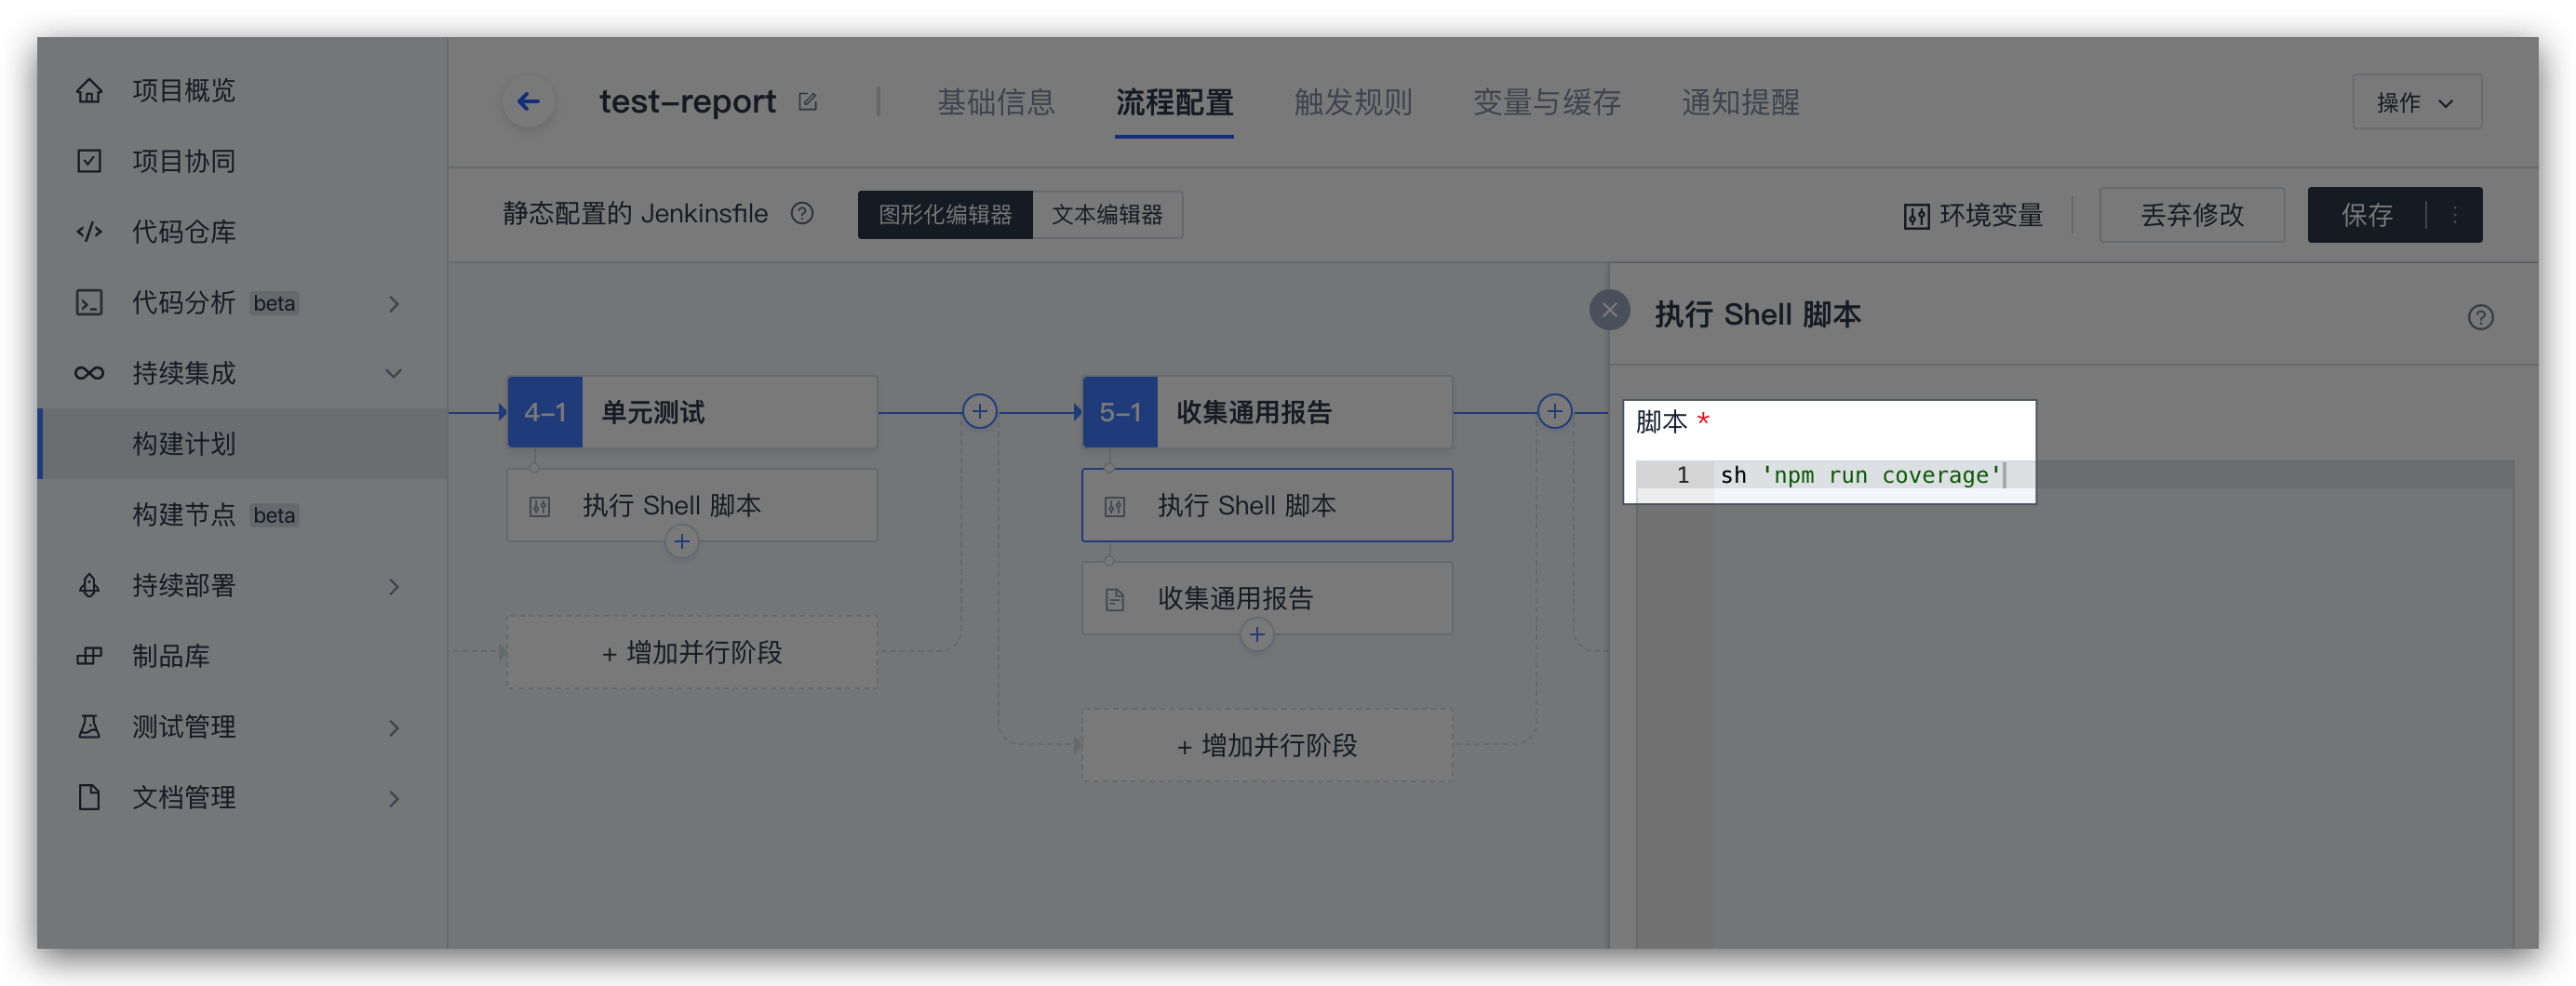Click the 项目概览 home icon

[x=89, y=91]
